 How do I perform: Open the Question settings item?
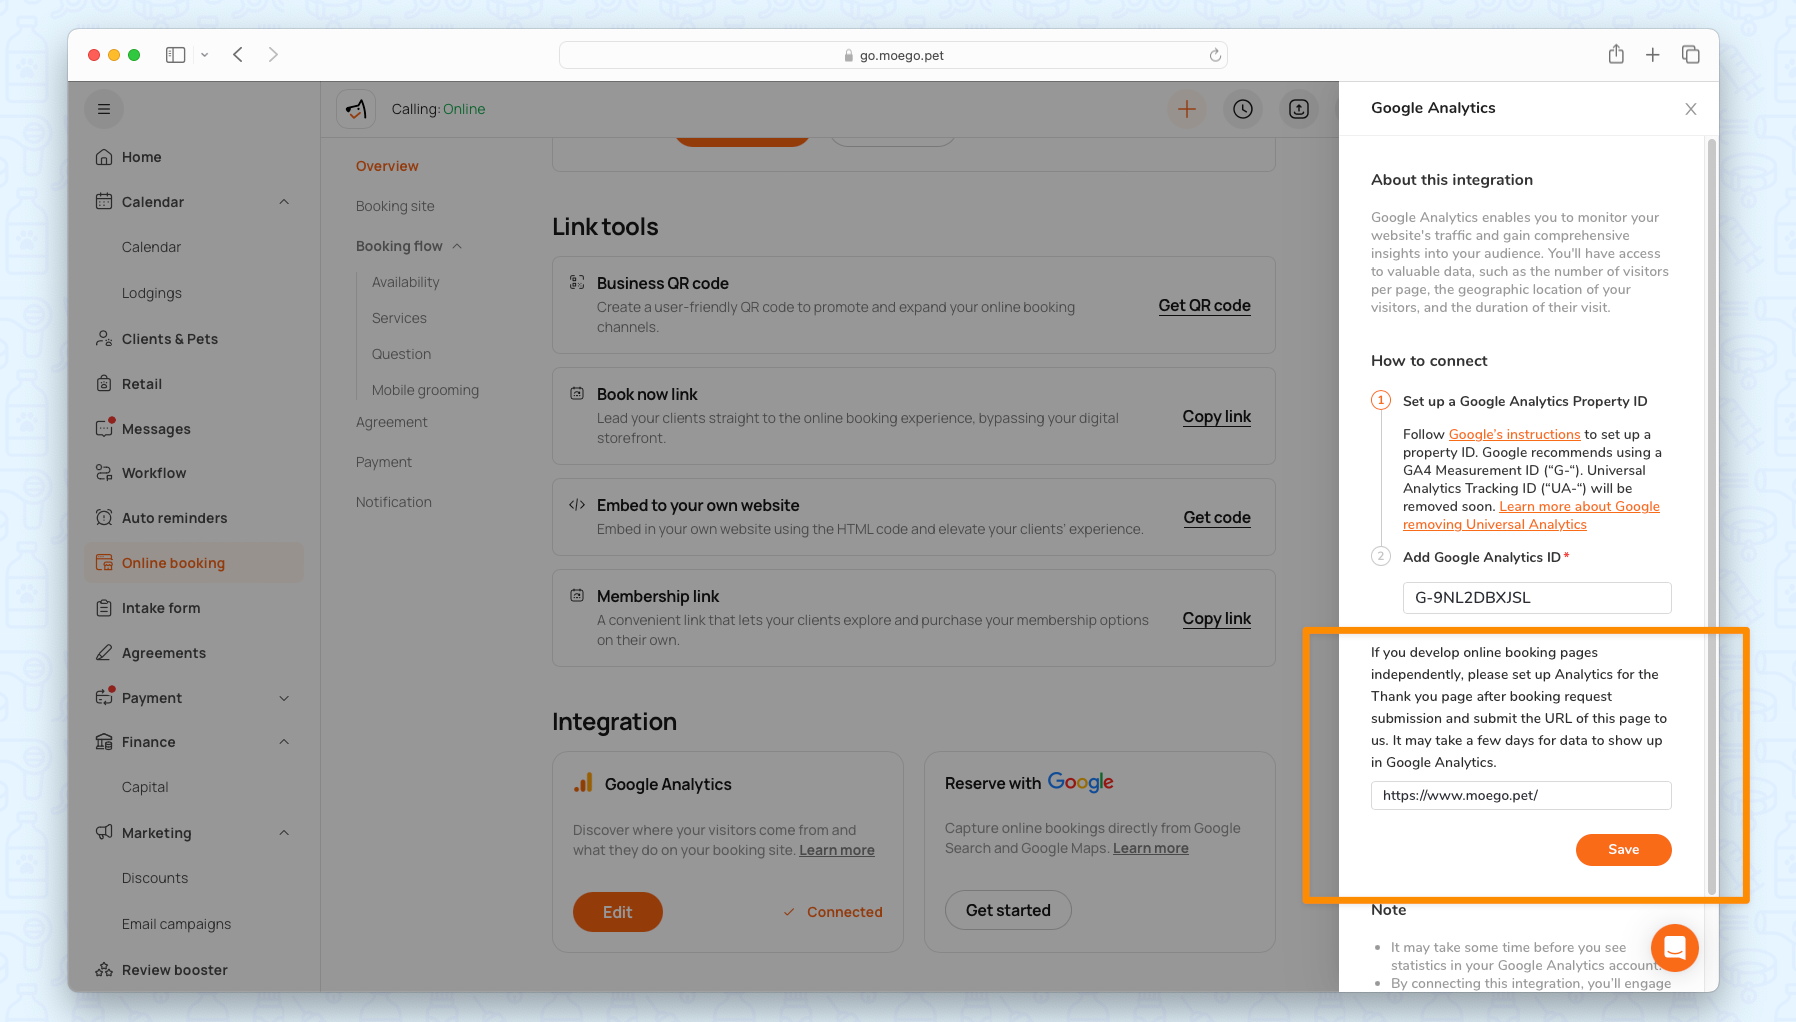pyautogui.click(x=401, y=354)
